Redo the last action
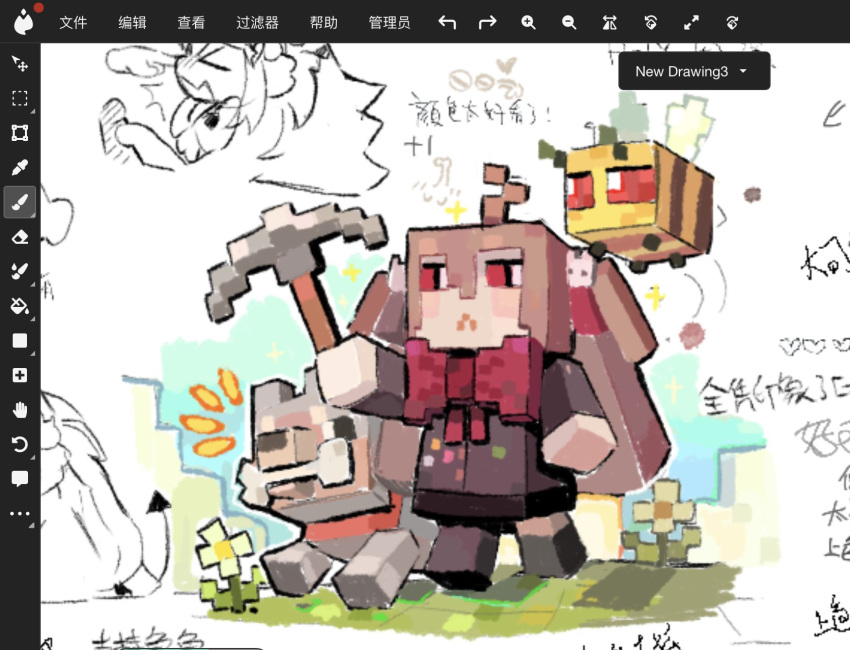Image resolution: width=850 pixels, height=650 pixels. point(487,22)
